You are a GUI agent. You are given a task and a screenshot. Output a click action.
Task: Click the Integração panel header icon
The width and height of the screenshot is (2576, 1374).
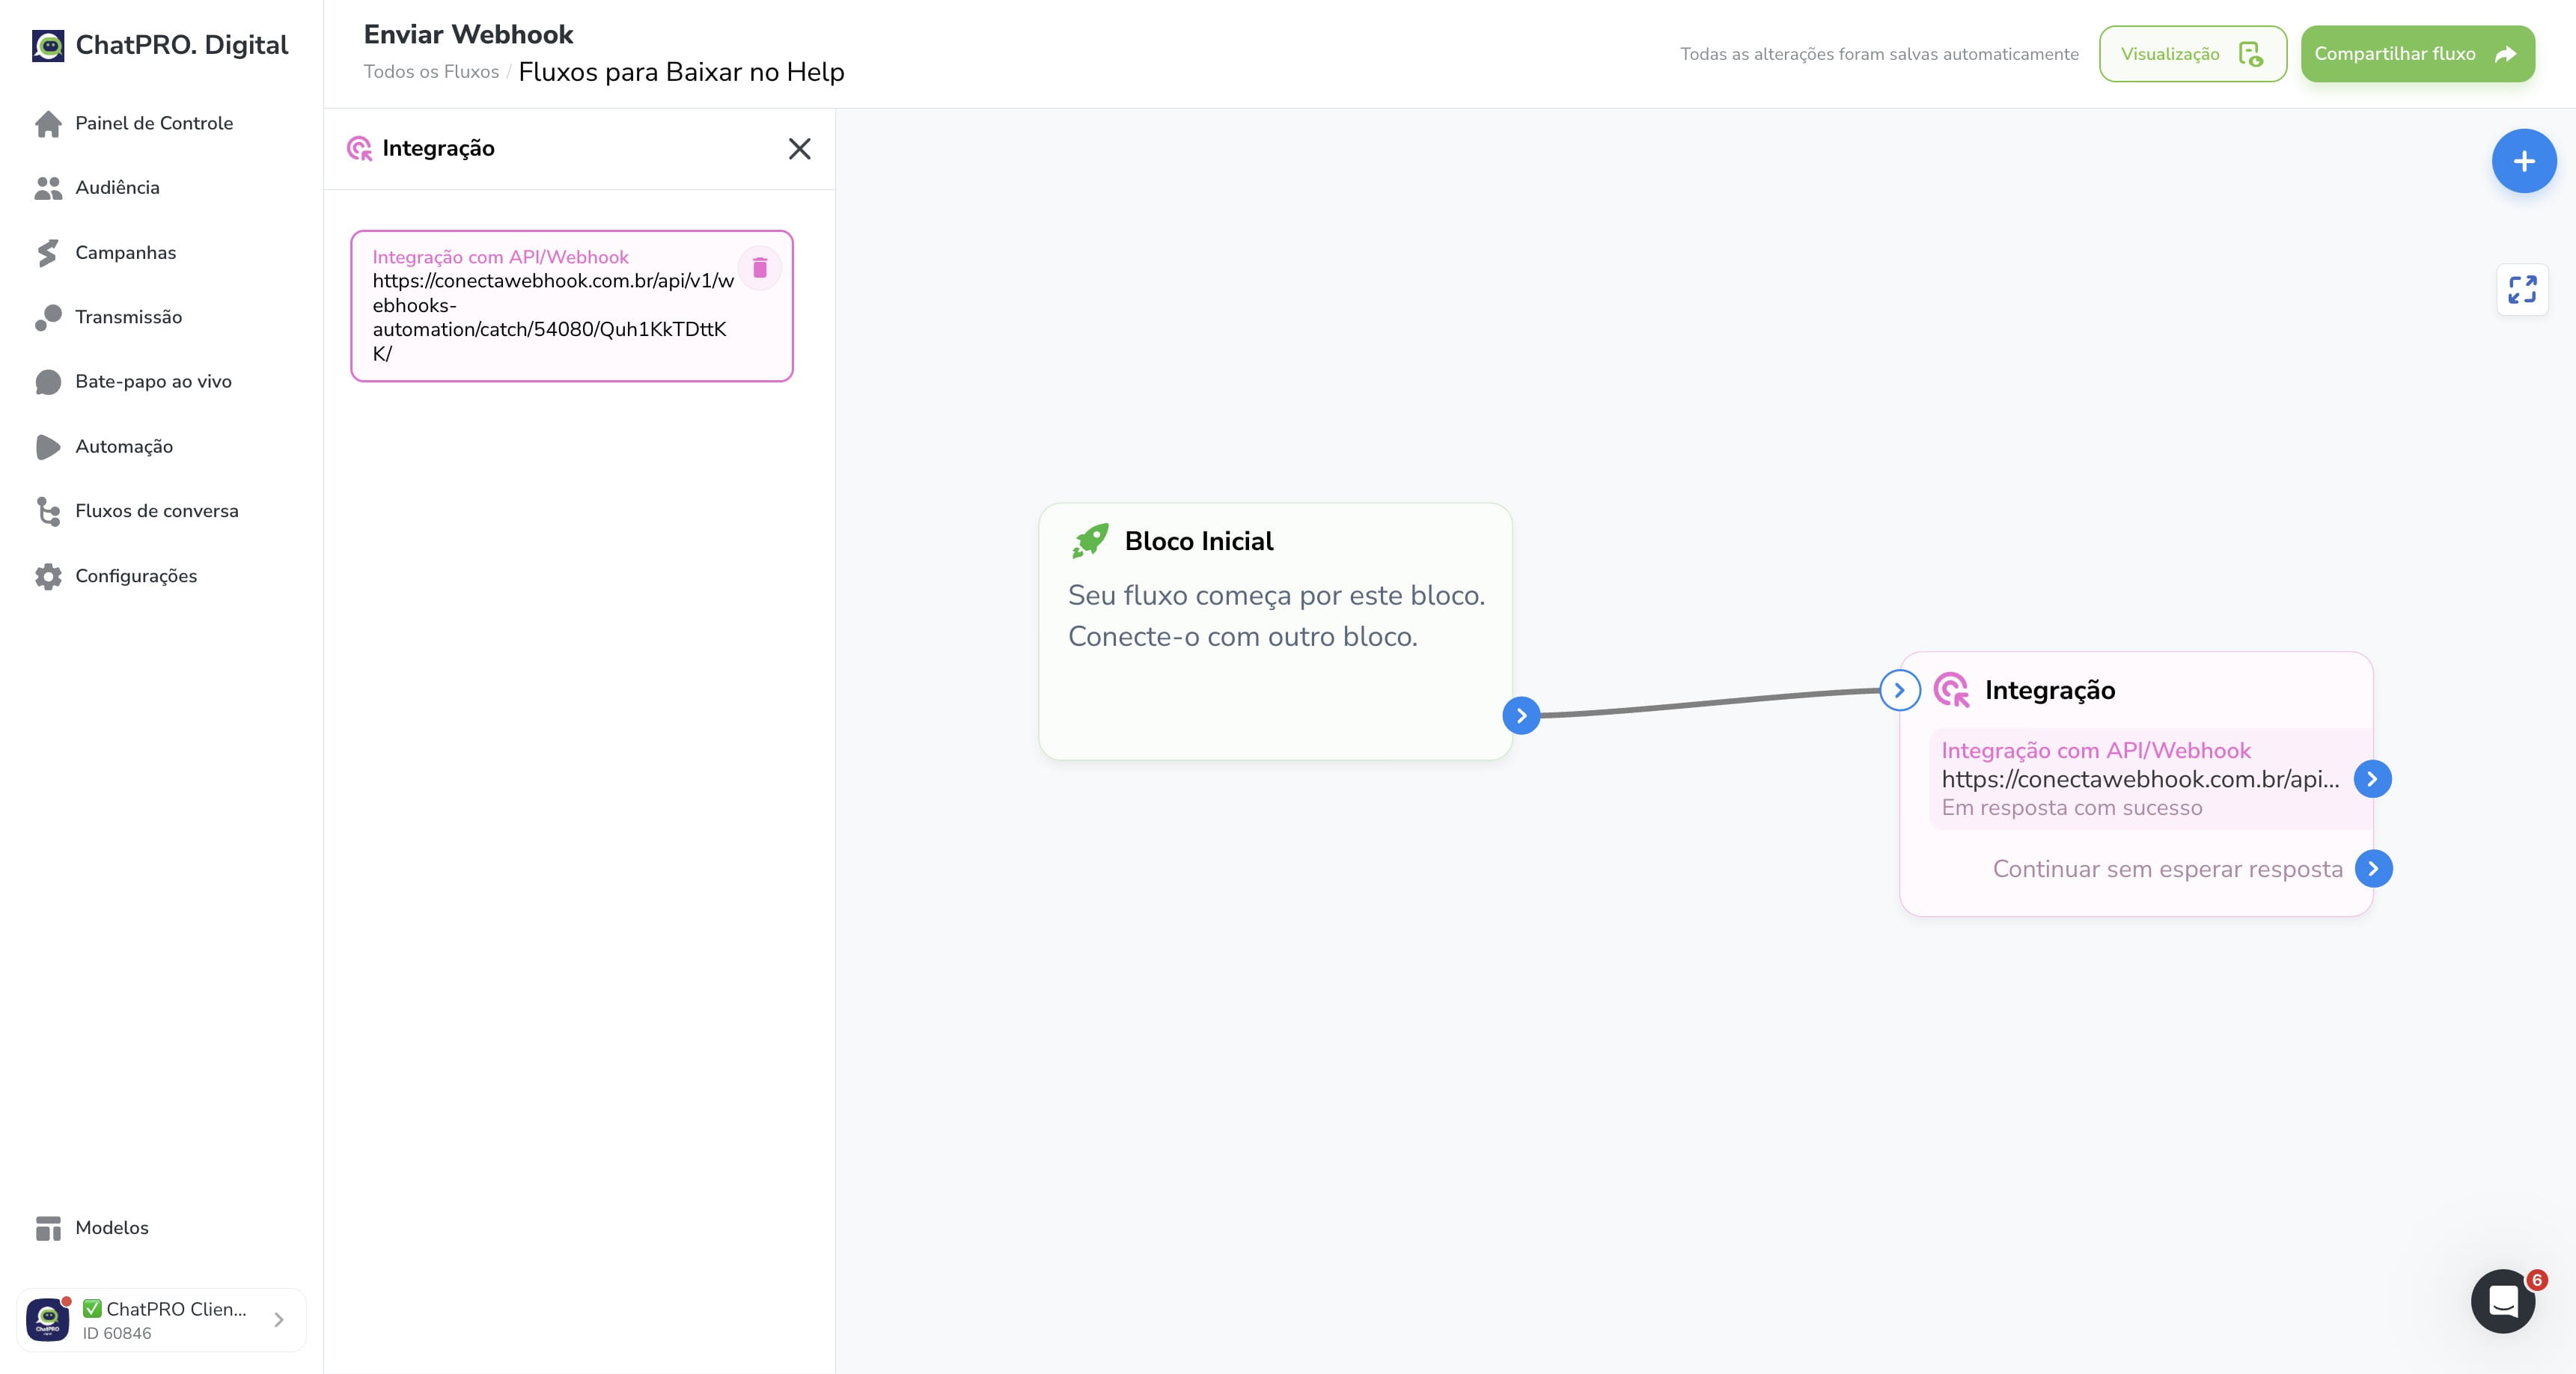pos(359,149)
